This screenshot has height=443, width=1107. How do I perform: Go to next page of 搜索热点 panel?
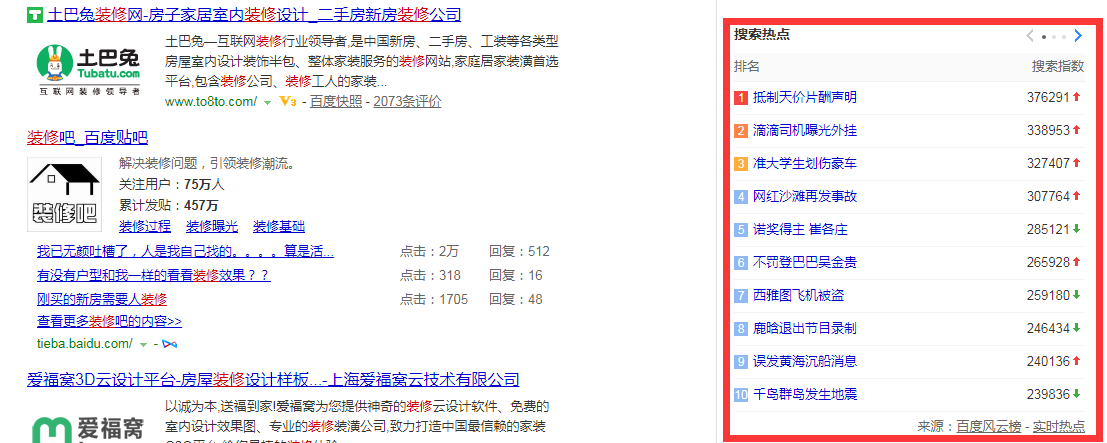tap(1077, 35)
